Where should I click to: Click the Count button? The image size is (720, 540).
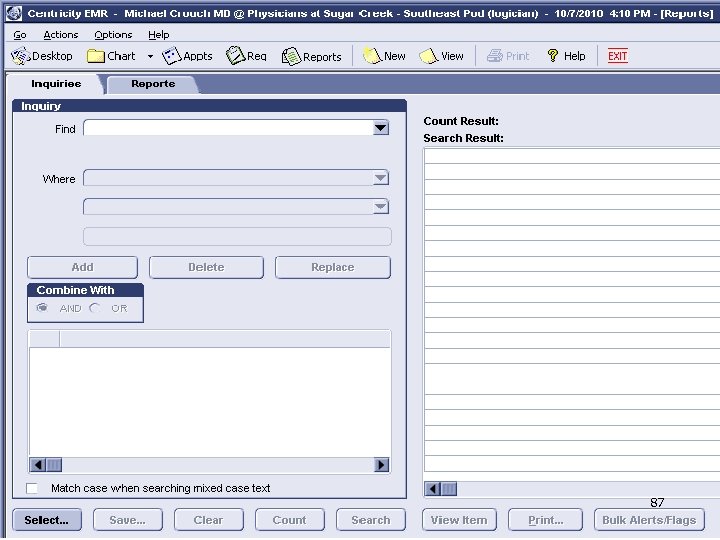coord(290,520)
